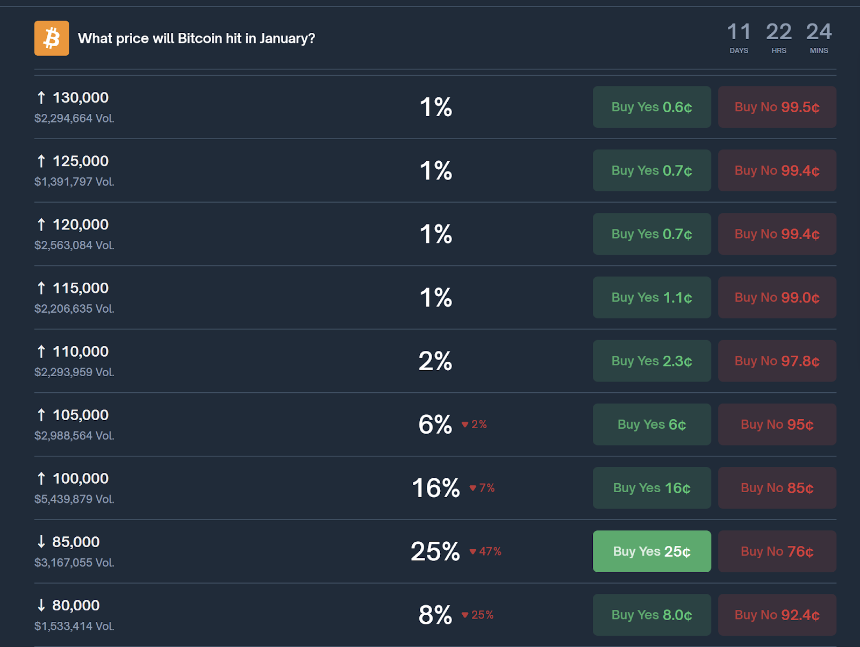Buy No at 95¢ for 105,000
The image size is (860, 647).
coord(777,424)
